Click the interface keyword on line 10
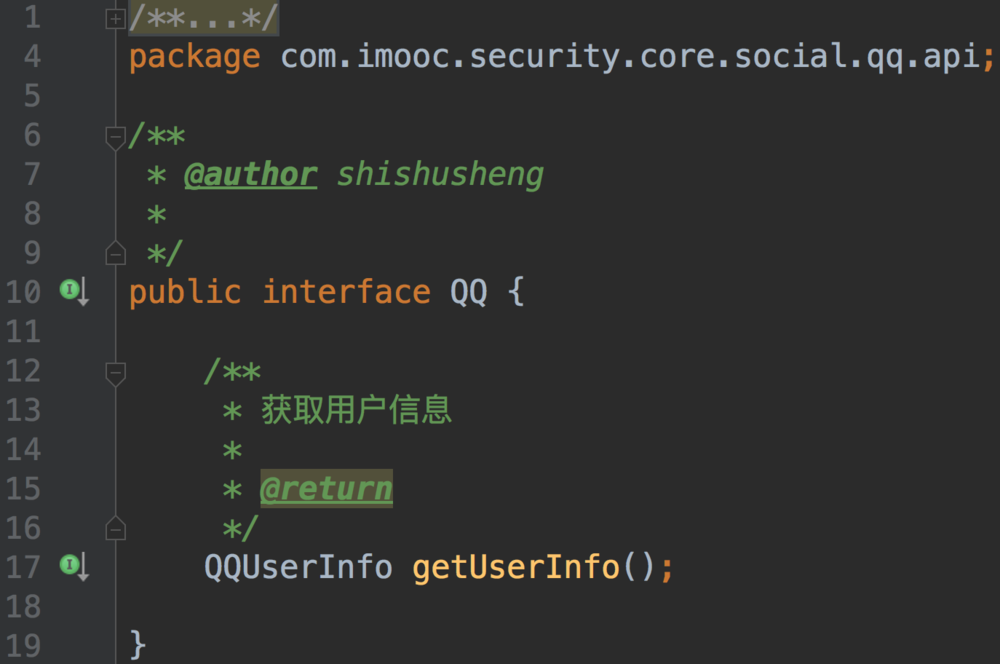This screenshot has width=1000, height=664. tap(346, 292)
